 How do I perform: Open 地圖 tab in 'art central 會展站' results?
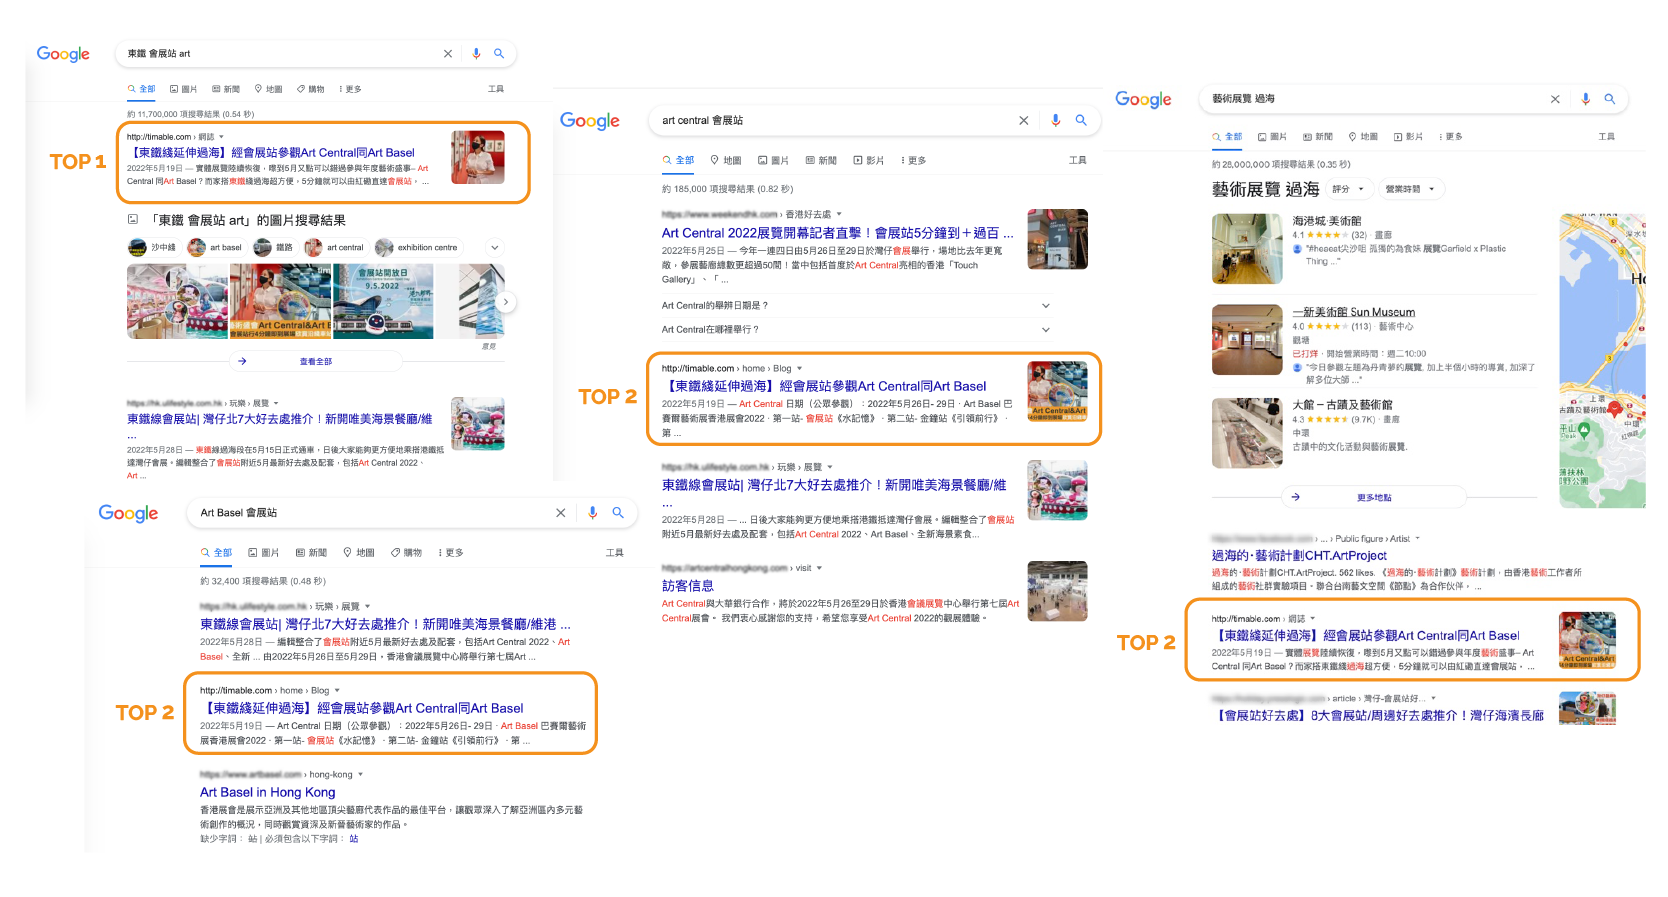point(726,160)
